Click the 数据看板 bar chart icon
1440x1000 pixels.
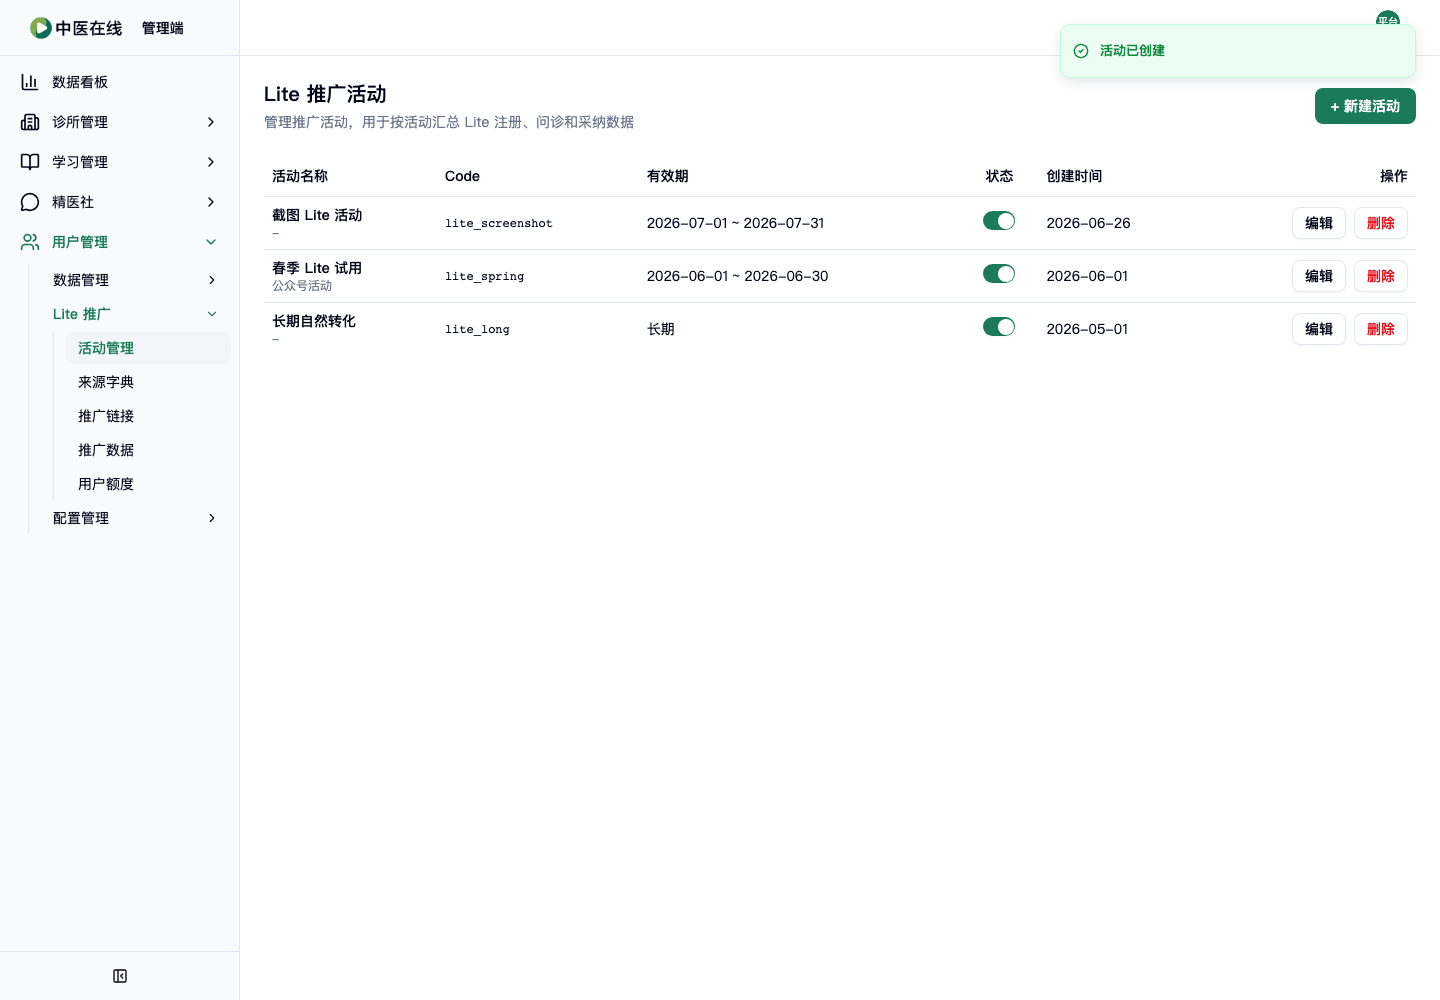30,82
